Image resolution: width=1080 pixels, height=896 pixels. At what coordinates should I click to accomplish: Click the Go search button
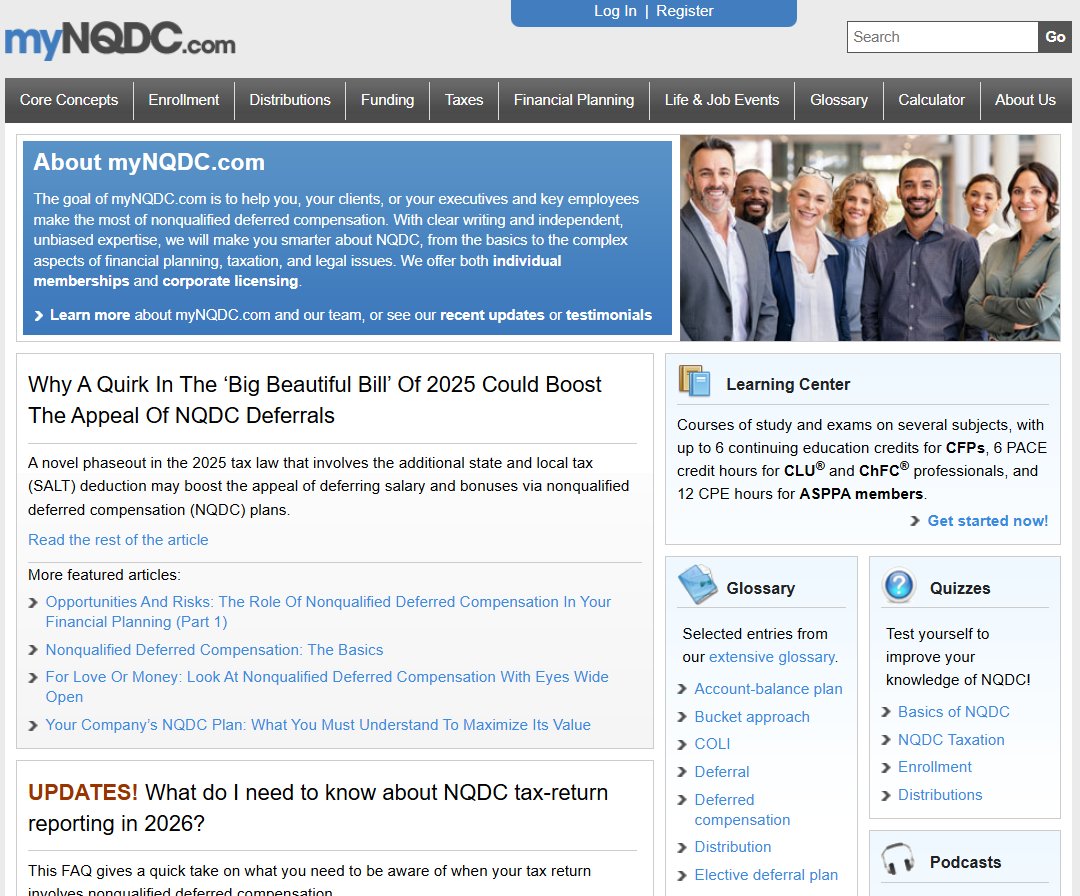(1055, 37)
